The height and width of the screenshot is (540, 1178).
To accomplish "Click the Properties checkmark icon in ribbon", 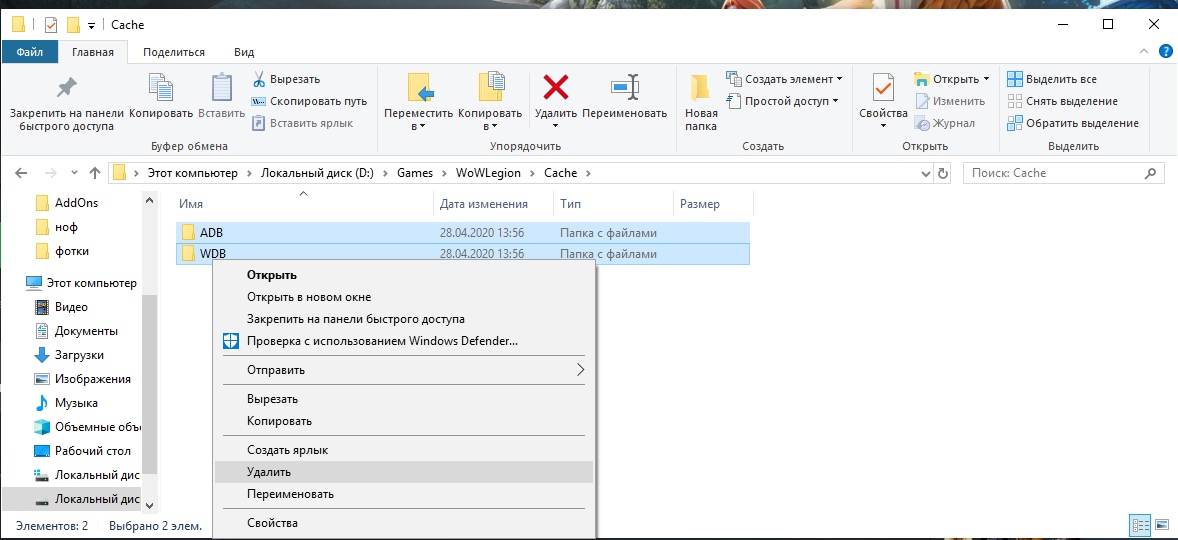I will tap(883, 88).
